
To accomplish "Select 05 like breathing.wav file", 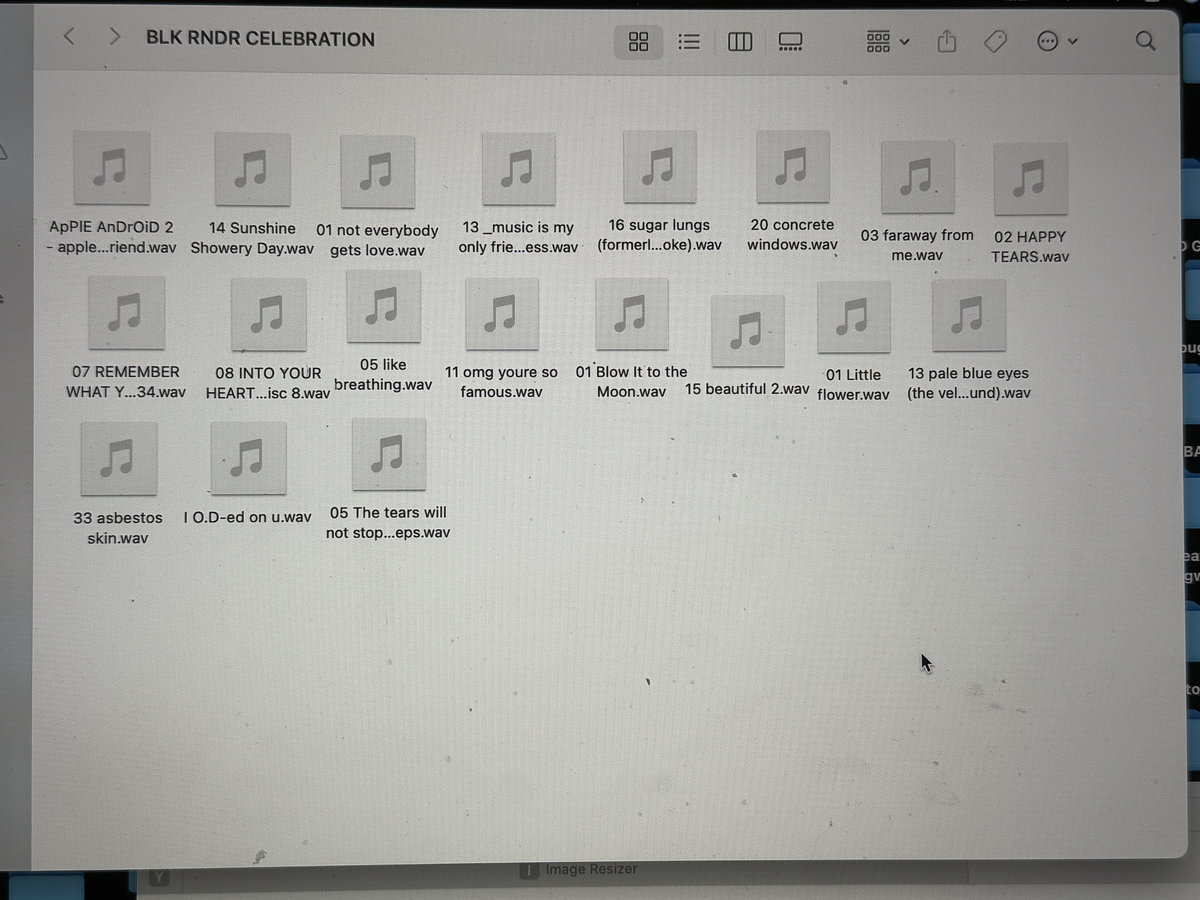I will pyautogui.click(x=383, y=307).
